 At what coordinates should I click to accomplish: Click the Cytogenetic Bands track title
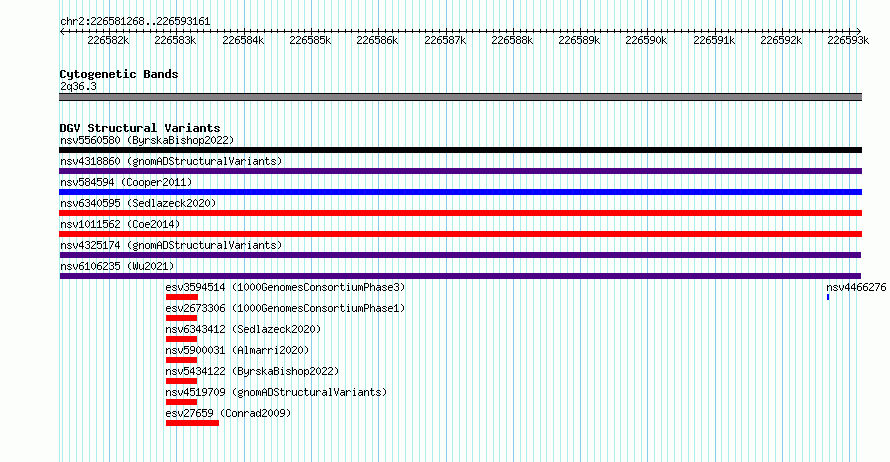[x=119, y=74]
